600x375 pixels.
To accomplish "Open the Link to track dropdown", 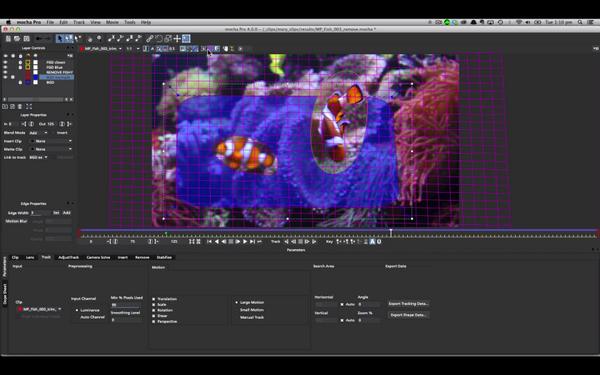I will point(38,157).
